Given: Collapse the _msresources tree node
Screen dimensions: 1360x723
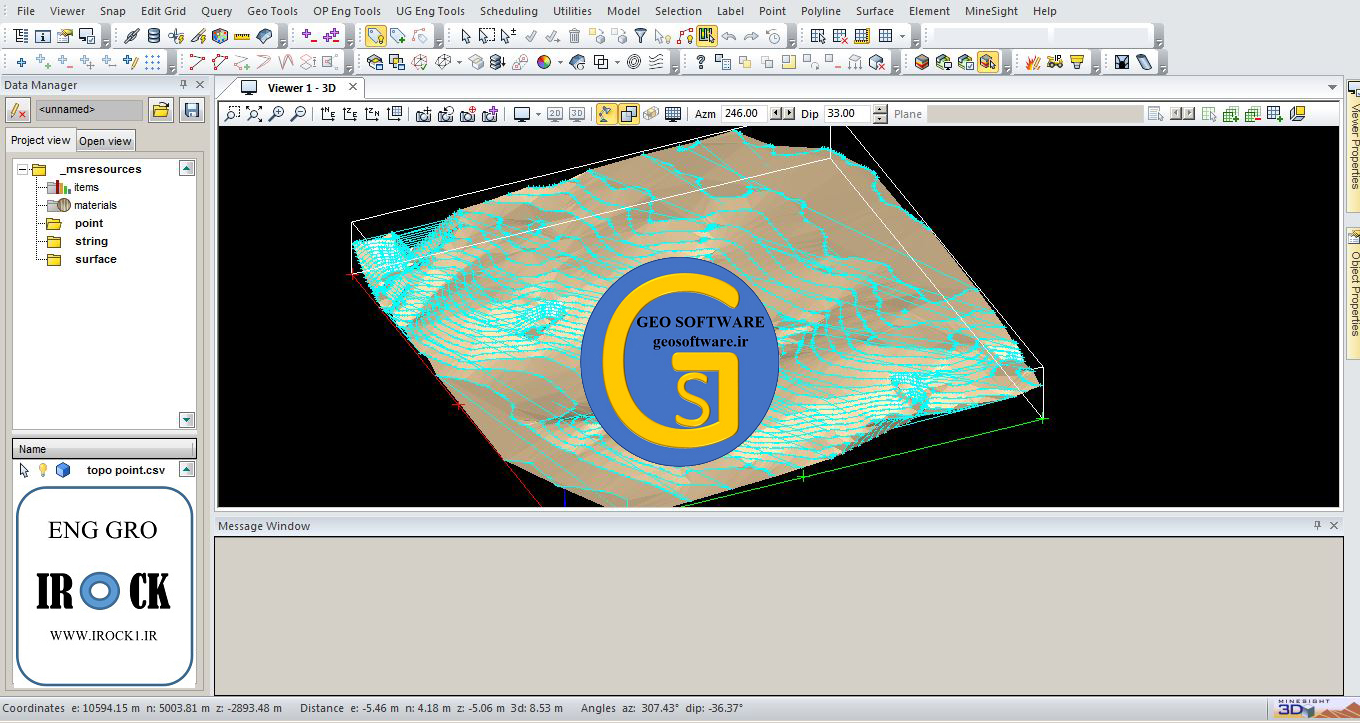Looking at the screenshot, I should [22, 169].
